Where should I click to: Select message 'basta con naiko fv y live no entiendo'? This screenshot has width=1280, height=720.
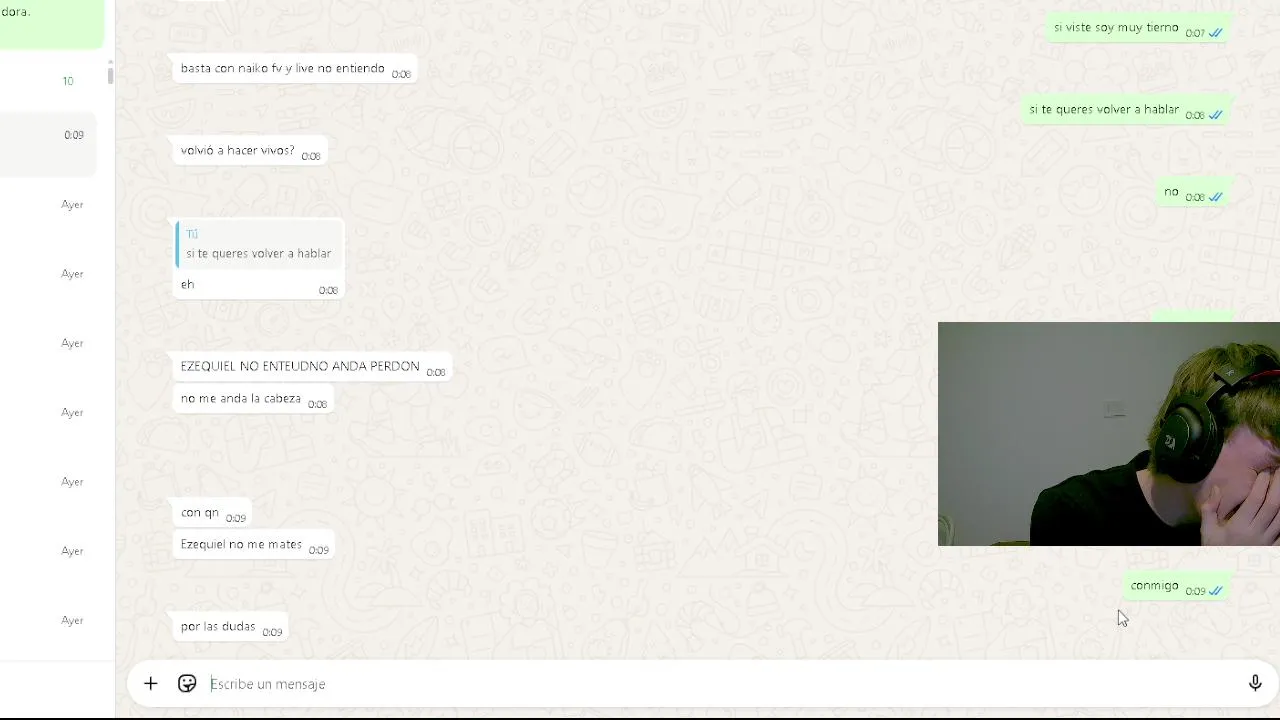coord(295,69)
